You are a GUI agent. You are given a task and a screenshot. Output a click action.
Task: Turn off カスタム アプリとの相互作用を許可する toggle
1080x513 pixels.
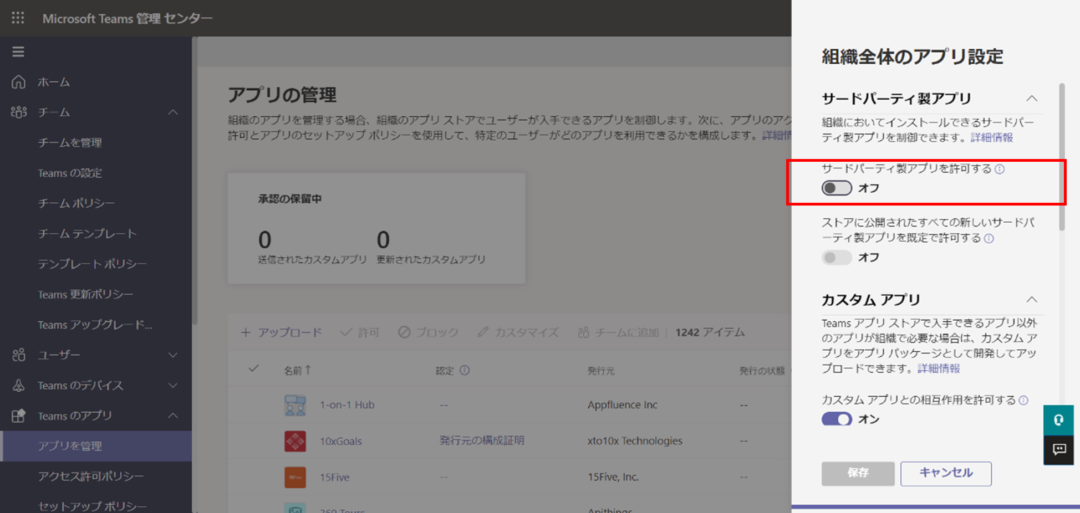click(x=836, y=419)
